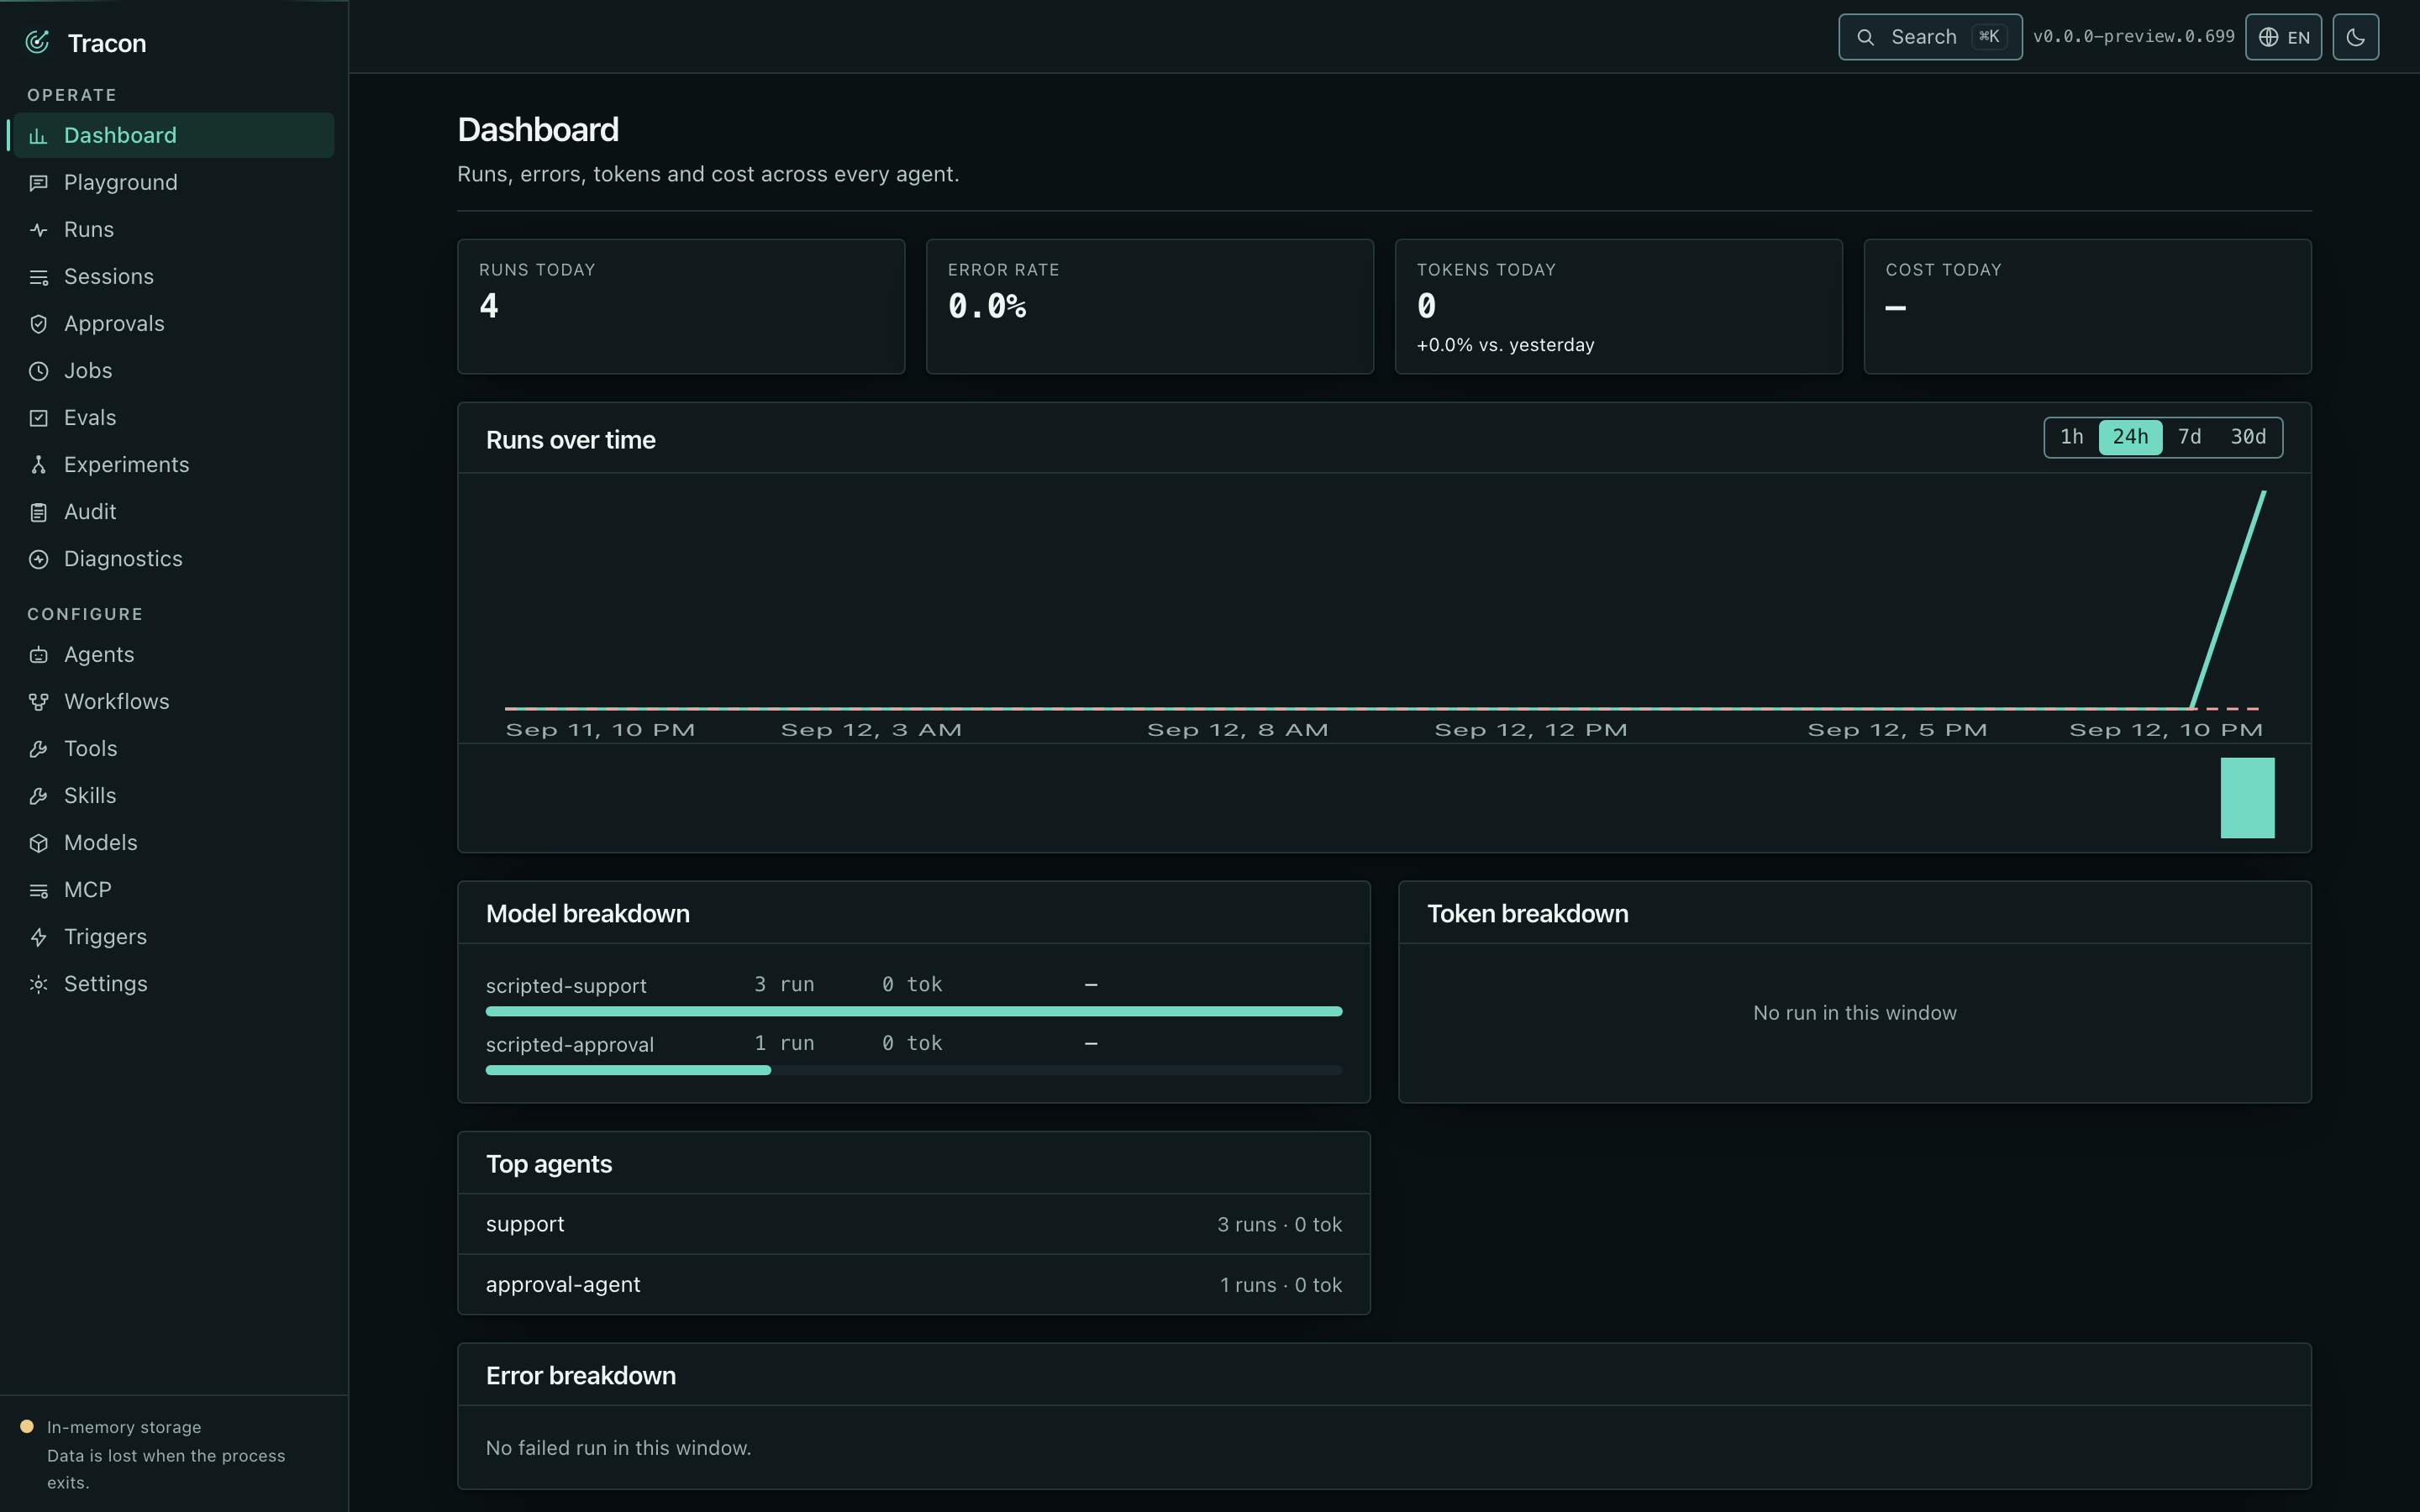Click the Sessions list icon
This screenshot has width=2420, height=1512.
pyautogui.click(x=38, y=277)
